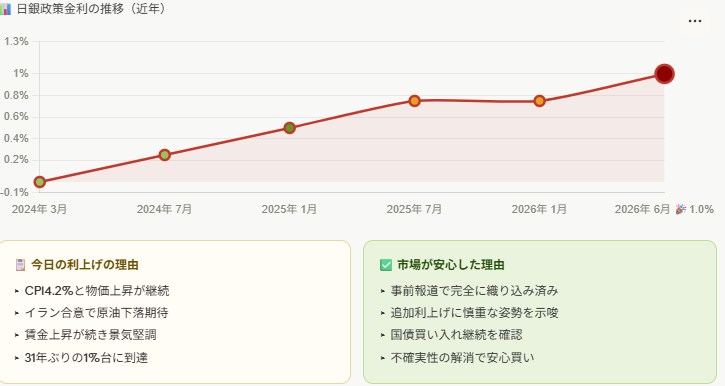Select the 2024年 3月 data point on chart
Viewport: 725px width, 386px height.
40,182
